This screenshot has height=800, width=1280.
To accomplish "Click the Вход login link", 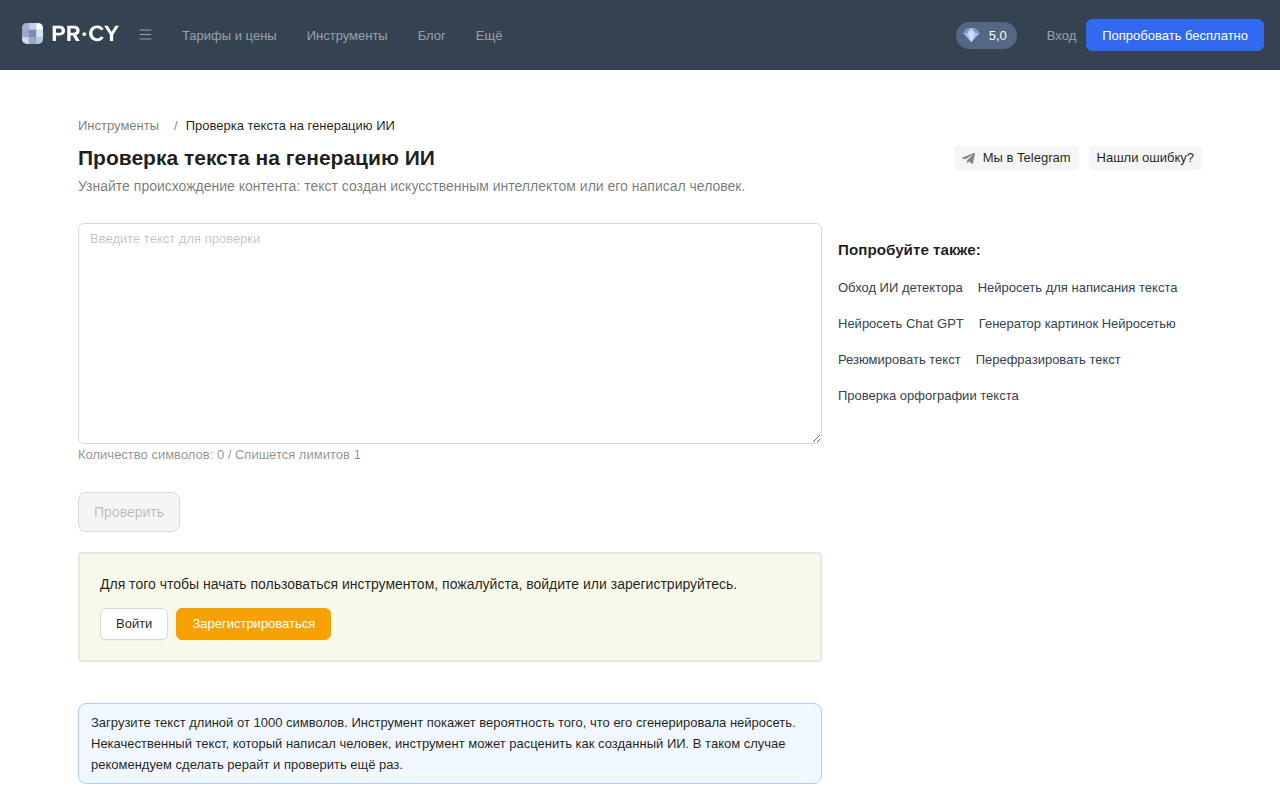I will pyautogui.click(x=1061, y=35).
